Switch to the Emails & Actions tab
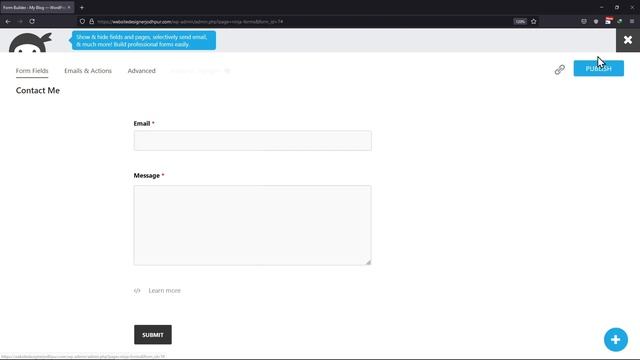The width and height of the screenshot is (640, 360). coord(88,71)
